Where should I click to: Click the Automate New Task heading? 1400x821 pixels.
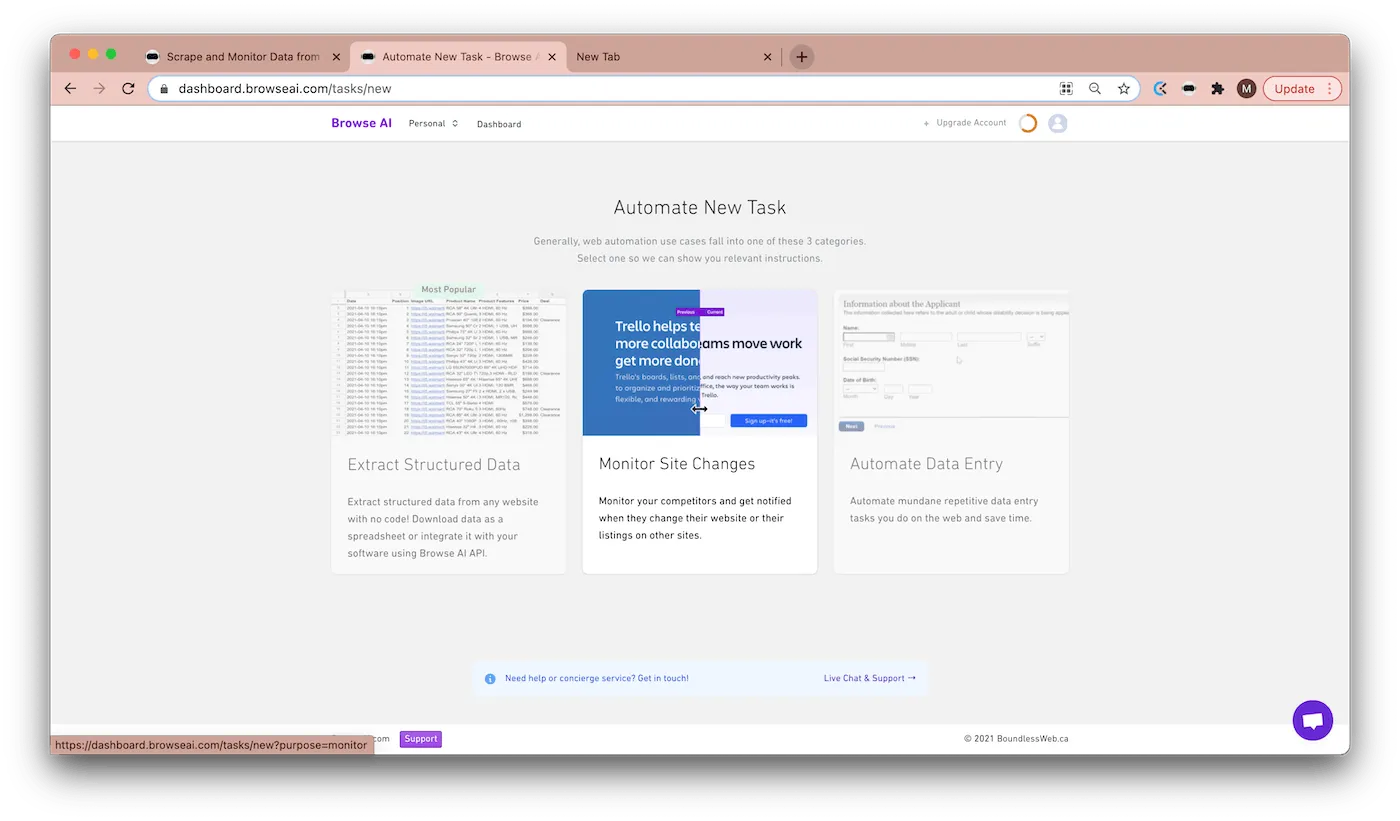(700, 208)
